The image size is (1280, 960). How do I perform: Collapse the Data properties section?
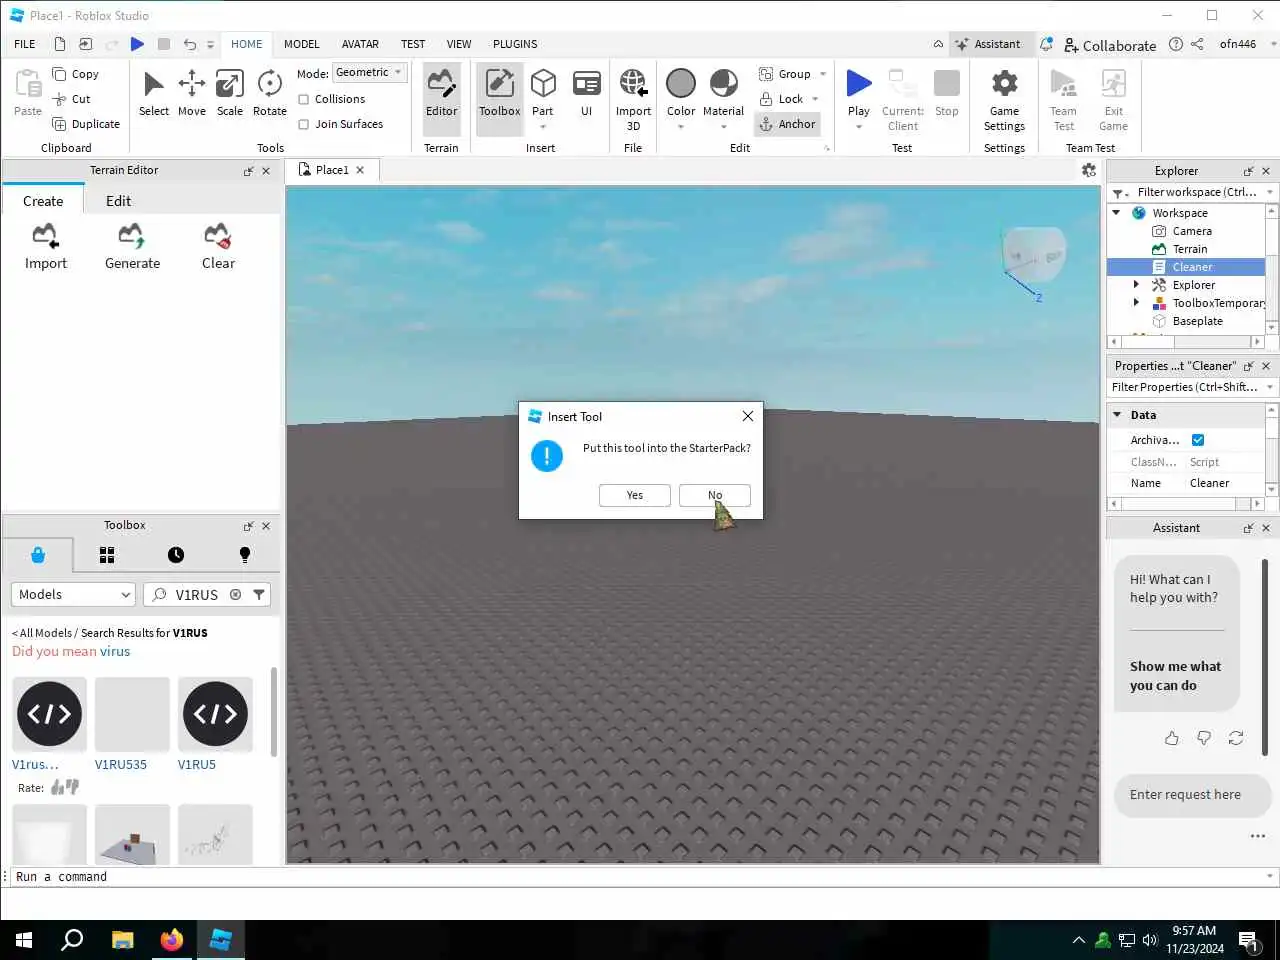point(1117,415)
